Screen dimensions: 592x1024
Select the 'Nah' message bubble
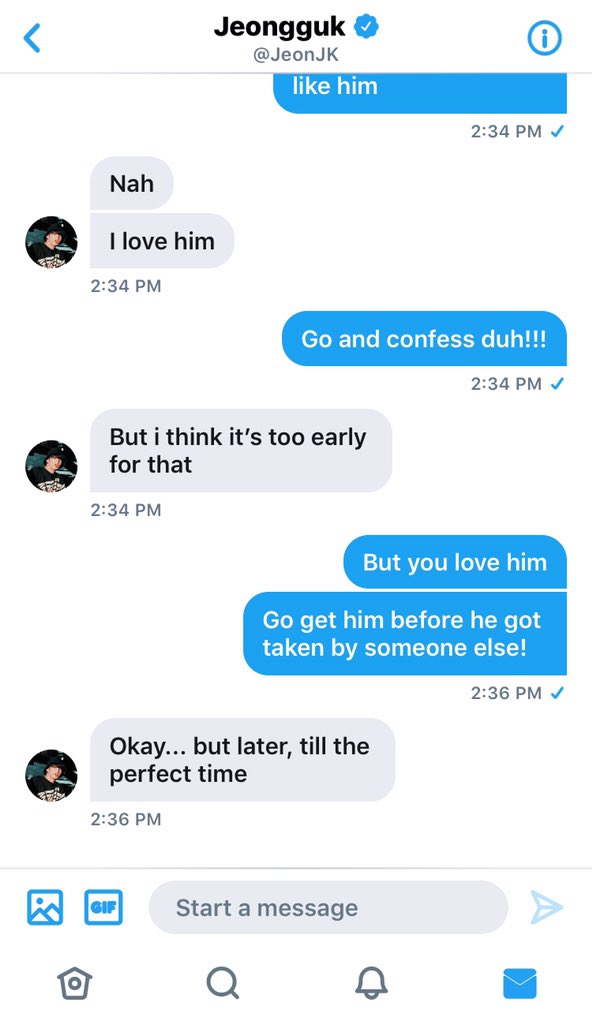click(x=131, y=184)
